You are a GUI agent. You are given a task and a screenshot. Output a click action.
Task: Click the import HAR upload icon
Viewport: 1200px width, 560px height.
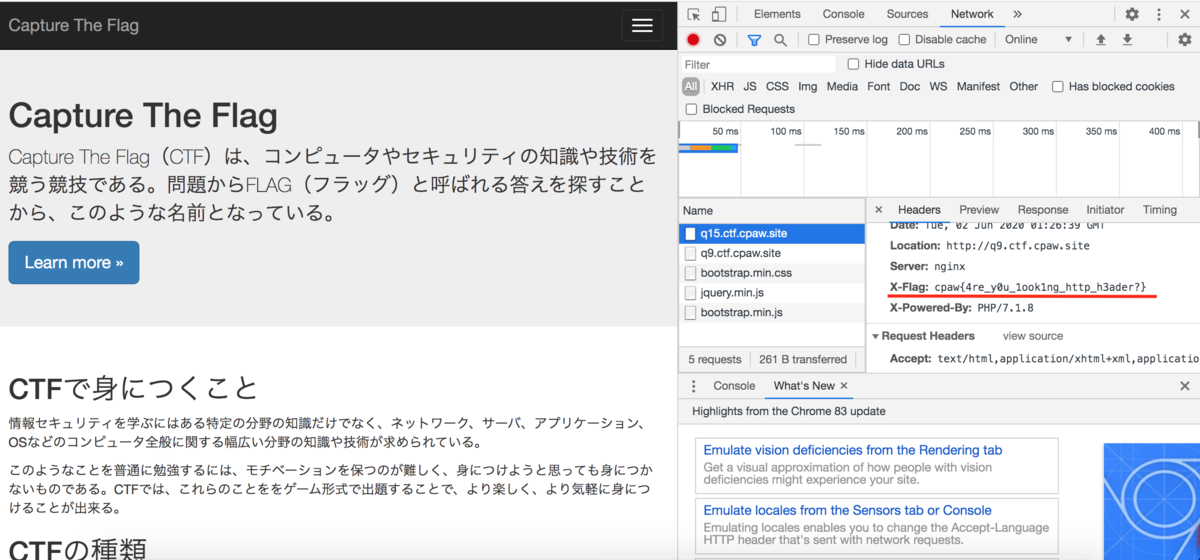(1101, 40)
